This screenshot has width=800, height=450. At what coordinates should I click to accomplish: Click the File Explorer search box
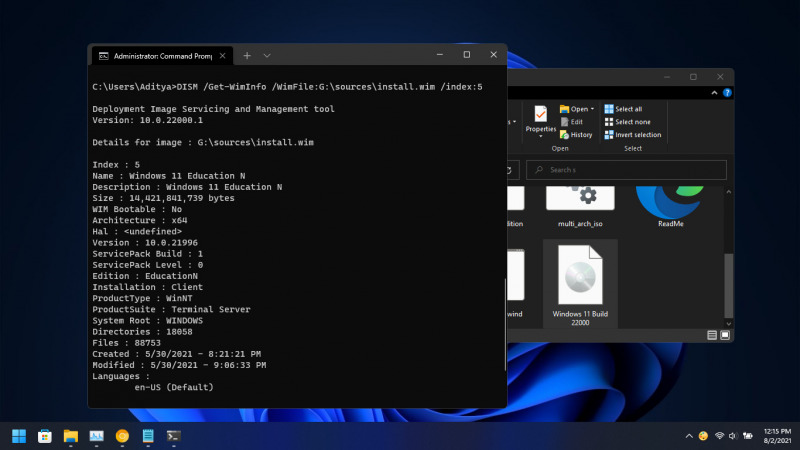click(x=626, y=170)
